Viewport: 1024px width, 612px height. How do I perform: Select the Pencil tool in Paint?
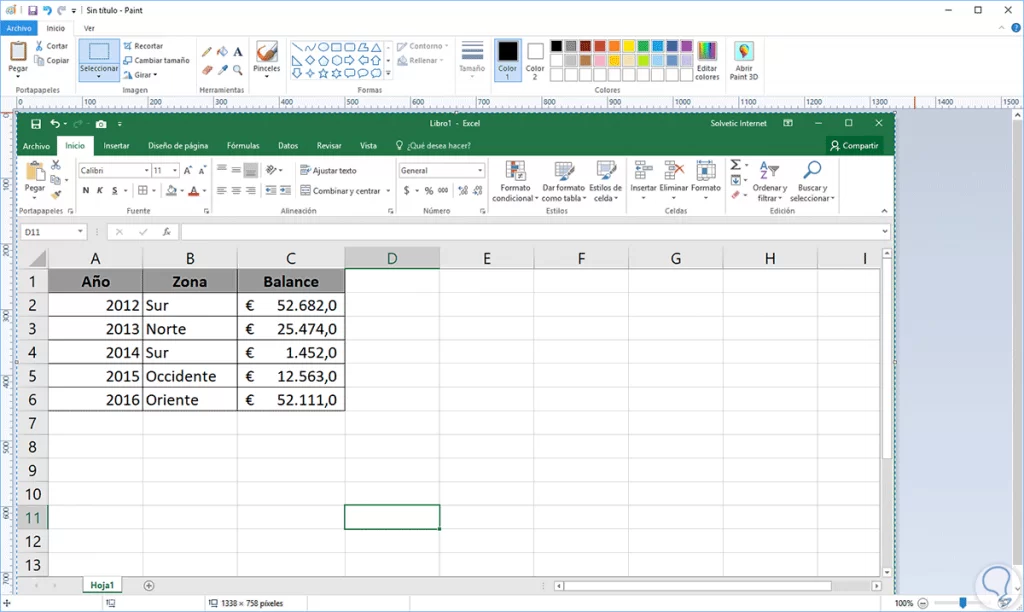pyautogui.click(x=207, y=52)
